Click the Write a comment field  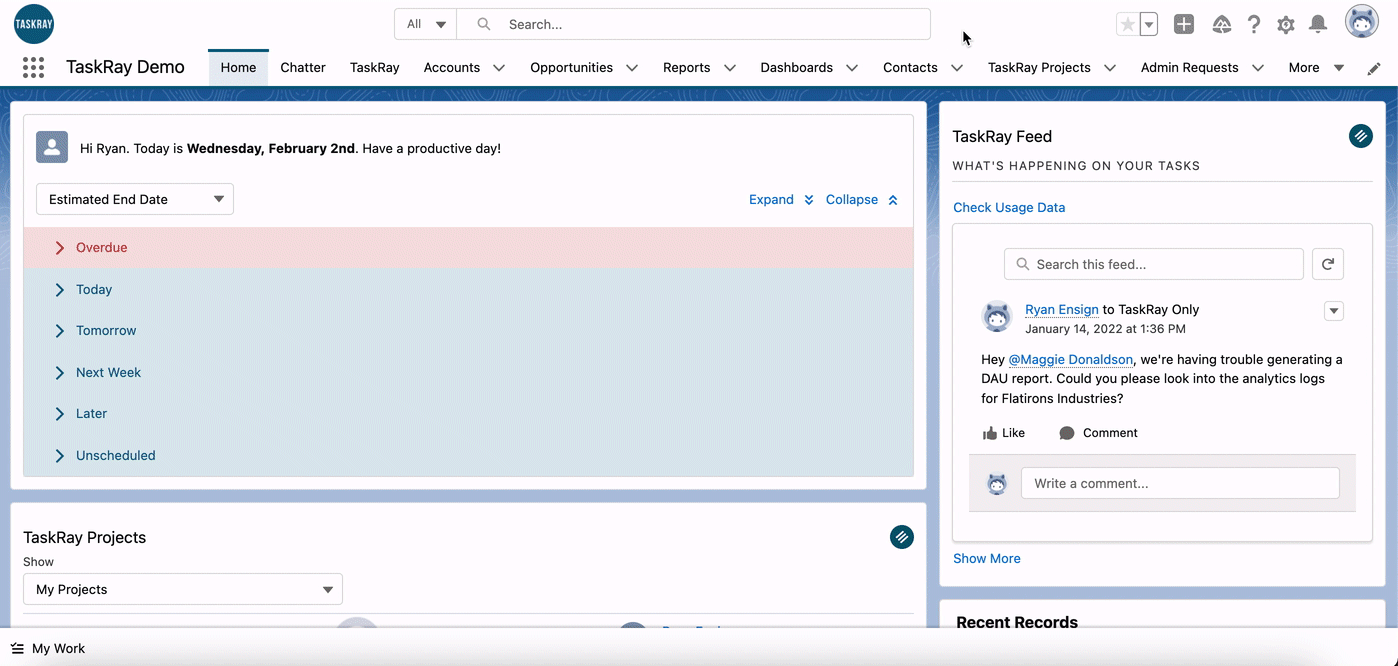point(1180,483)
